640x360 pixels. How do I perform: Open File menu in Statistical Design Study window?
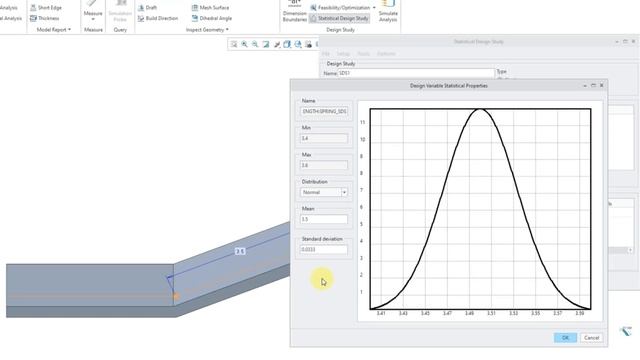(x=325, y=53)
